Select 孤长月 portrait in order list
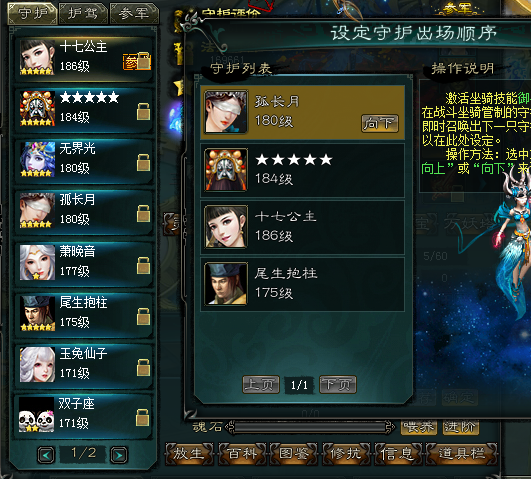The image size is (531, 479). tap(226, 112)
